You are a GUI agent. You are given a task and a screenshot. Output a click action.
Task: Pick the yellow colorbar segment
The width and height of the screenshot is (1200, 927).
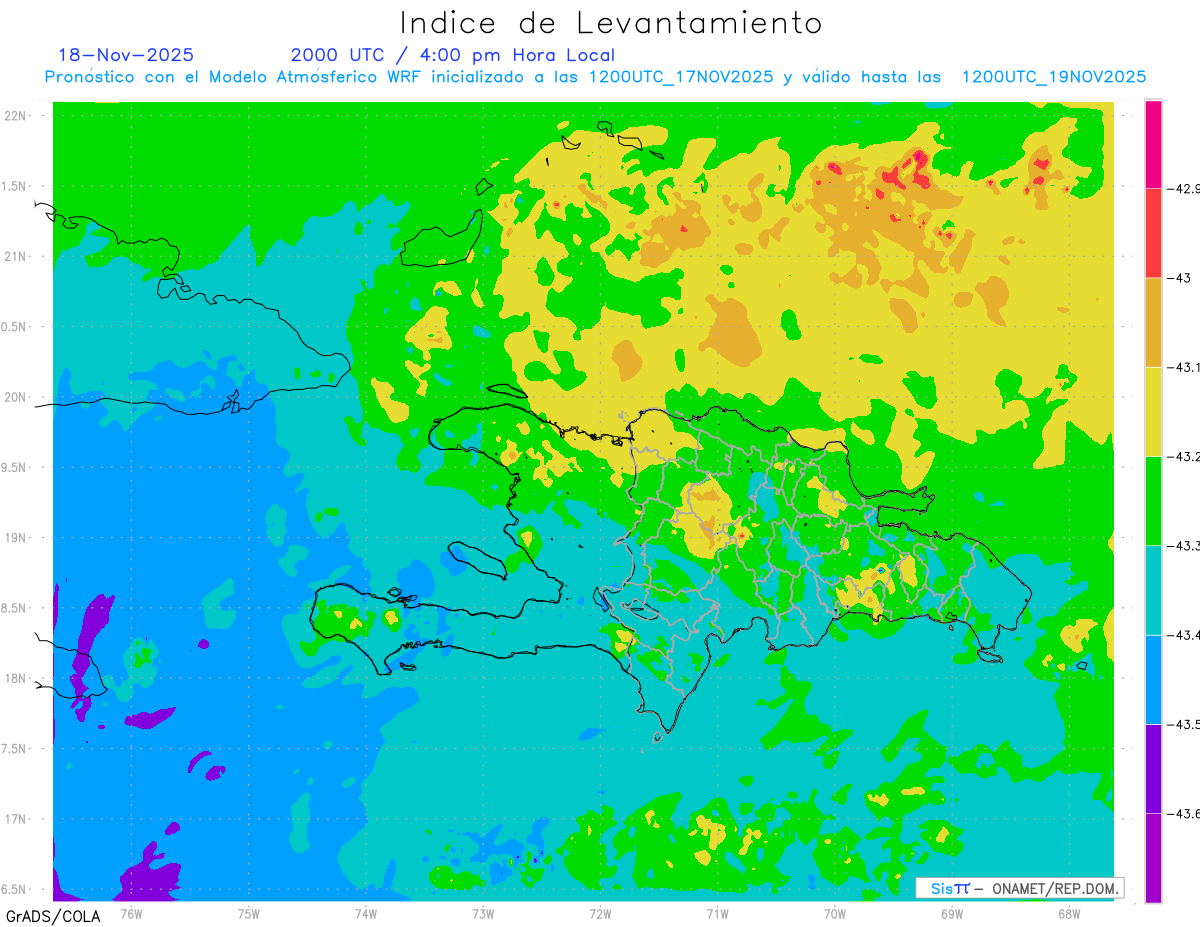pyautogui.click(x=1153, y=411)
